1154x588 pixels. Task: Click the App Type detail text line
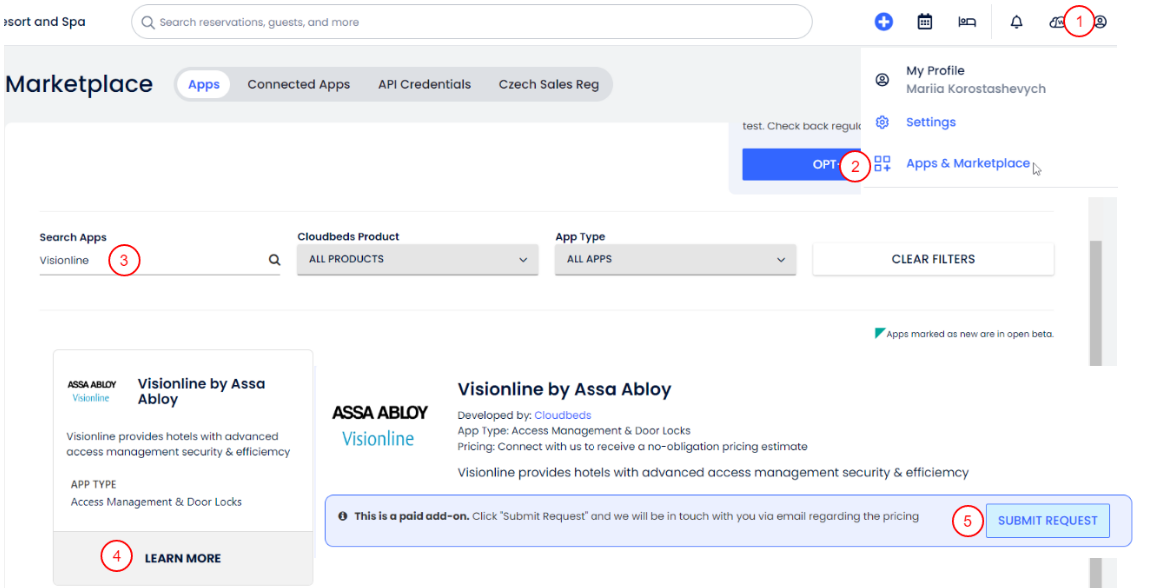[574, 431]
